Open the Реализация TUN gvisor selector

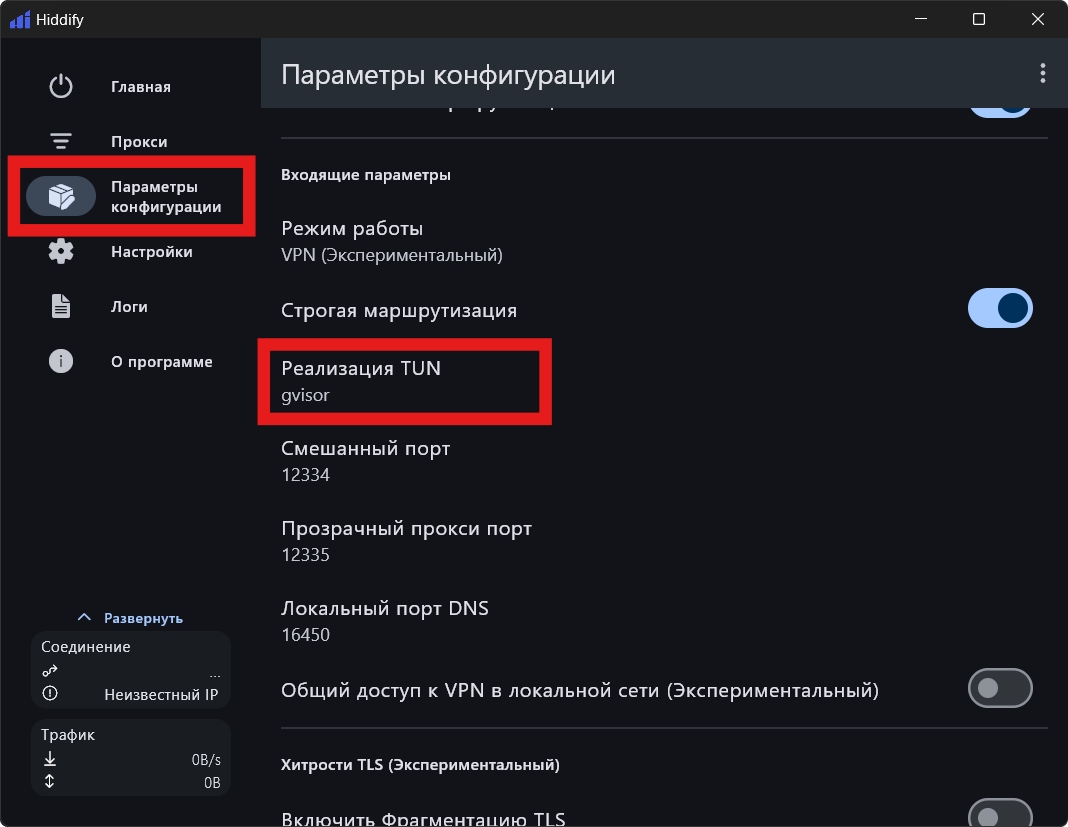[x=361, y=381]
